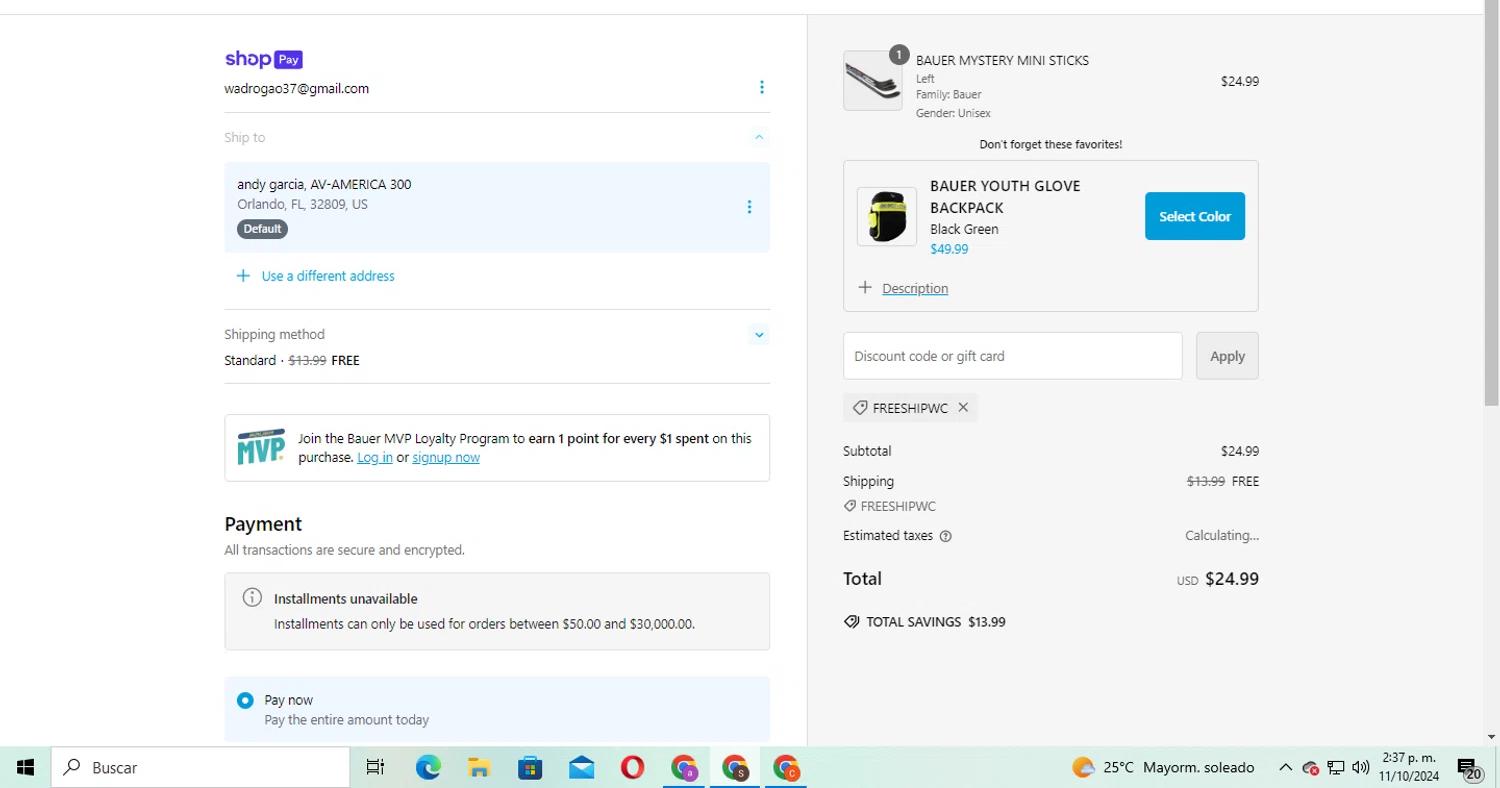Click Log in link for Bauer MVP
The width and height of the screenshot is (1500, 788).
point(374,458)
